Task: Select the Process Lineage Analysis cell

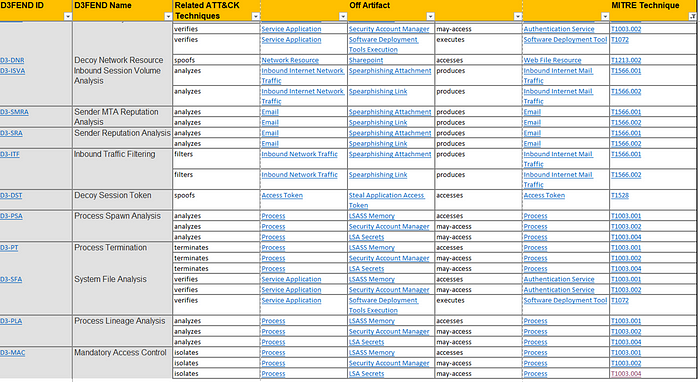Action: 122,331
